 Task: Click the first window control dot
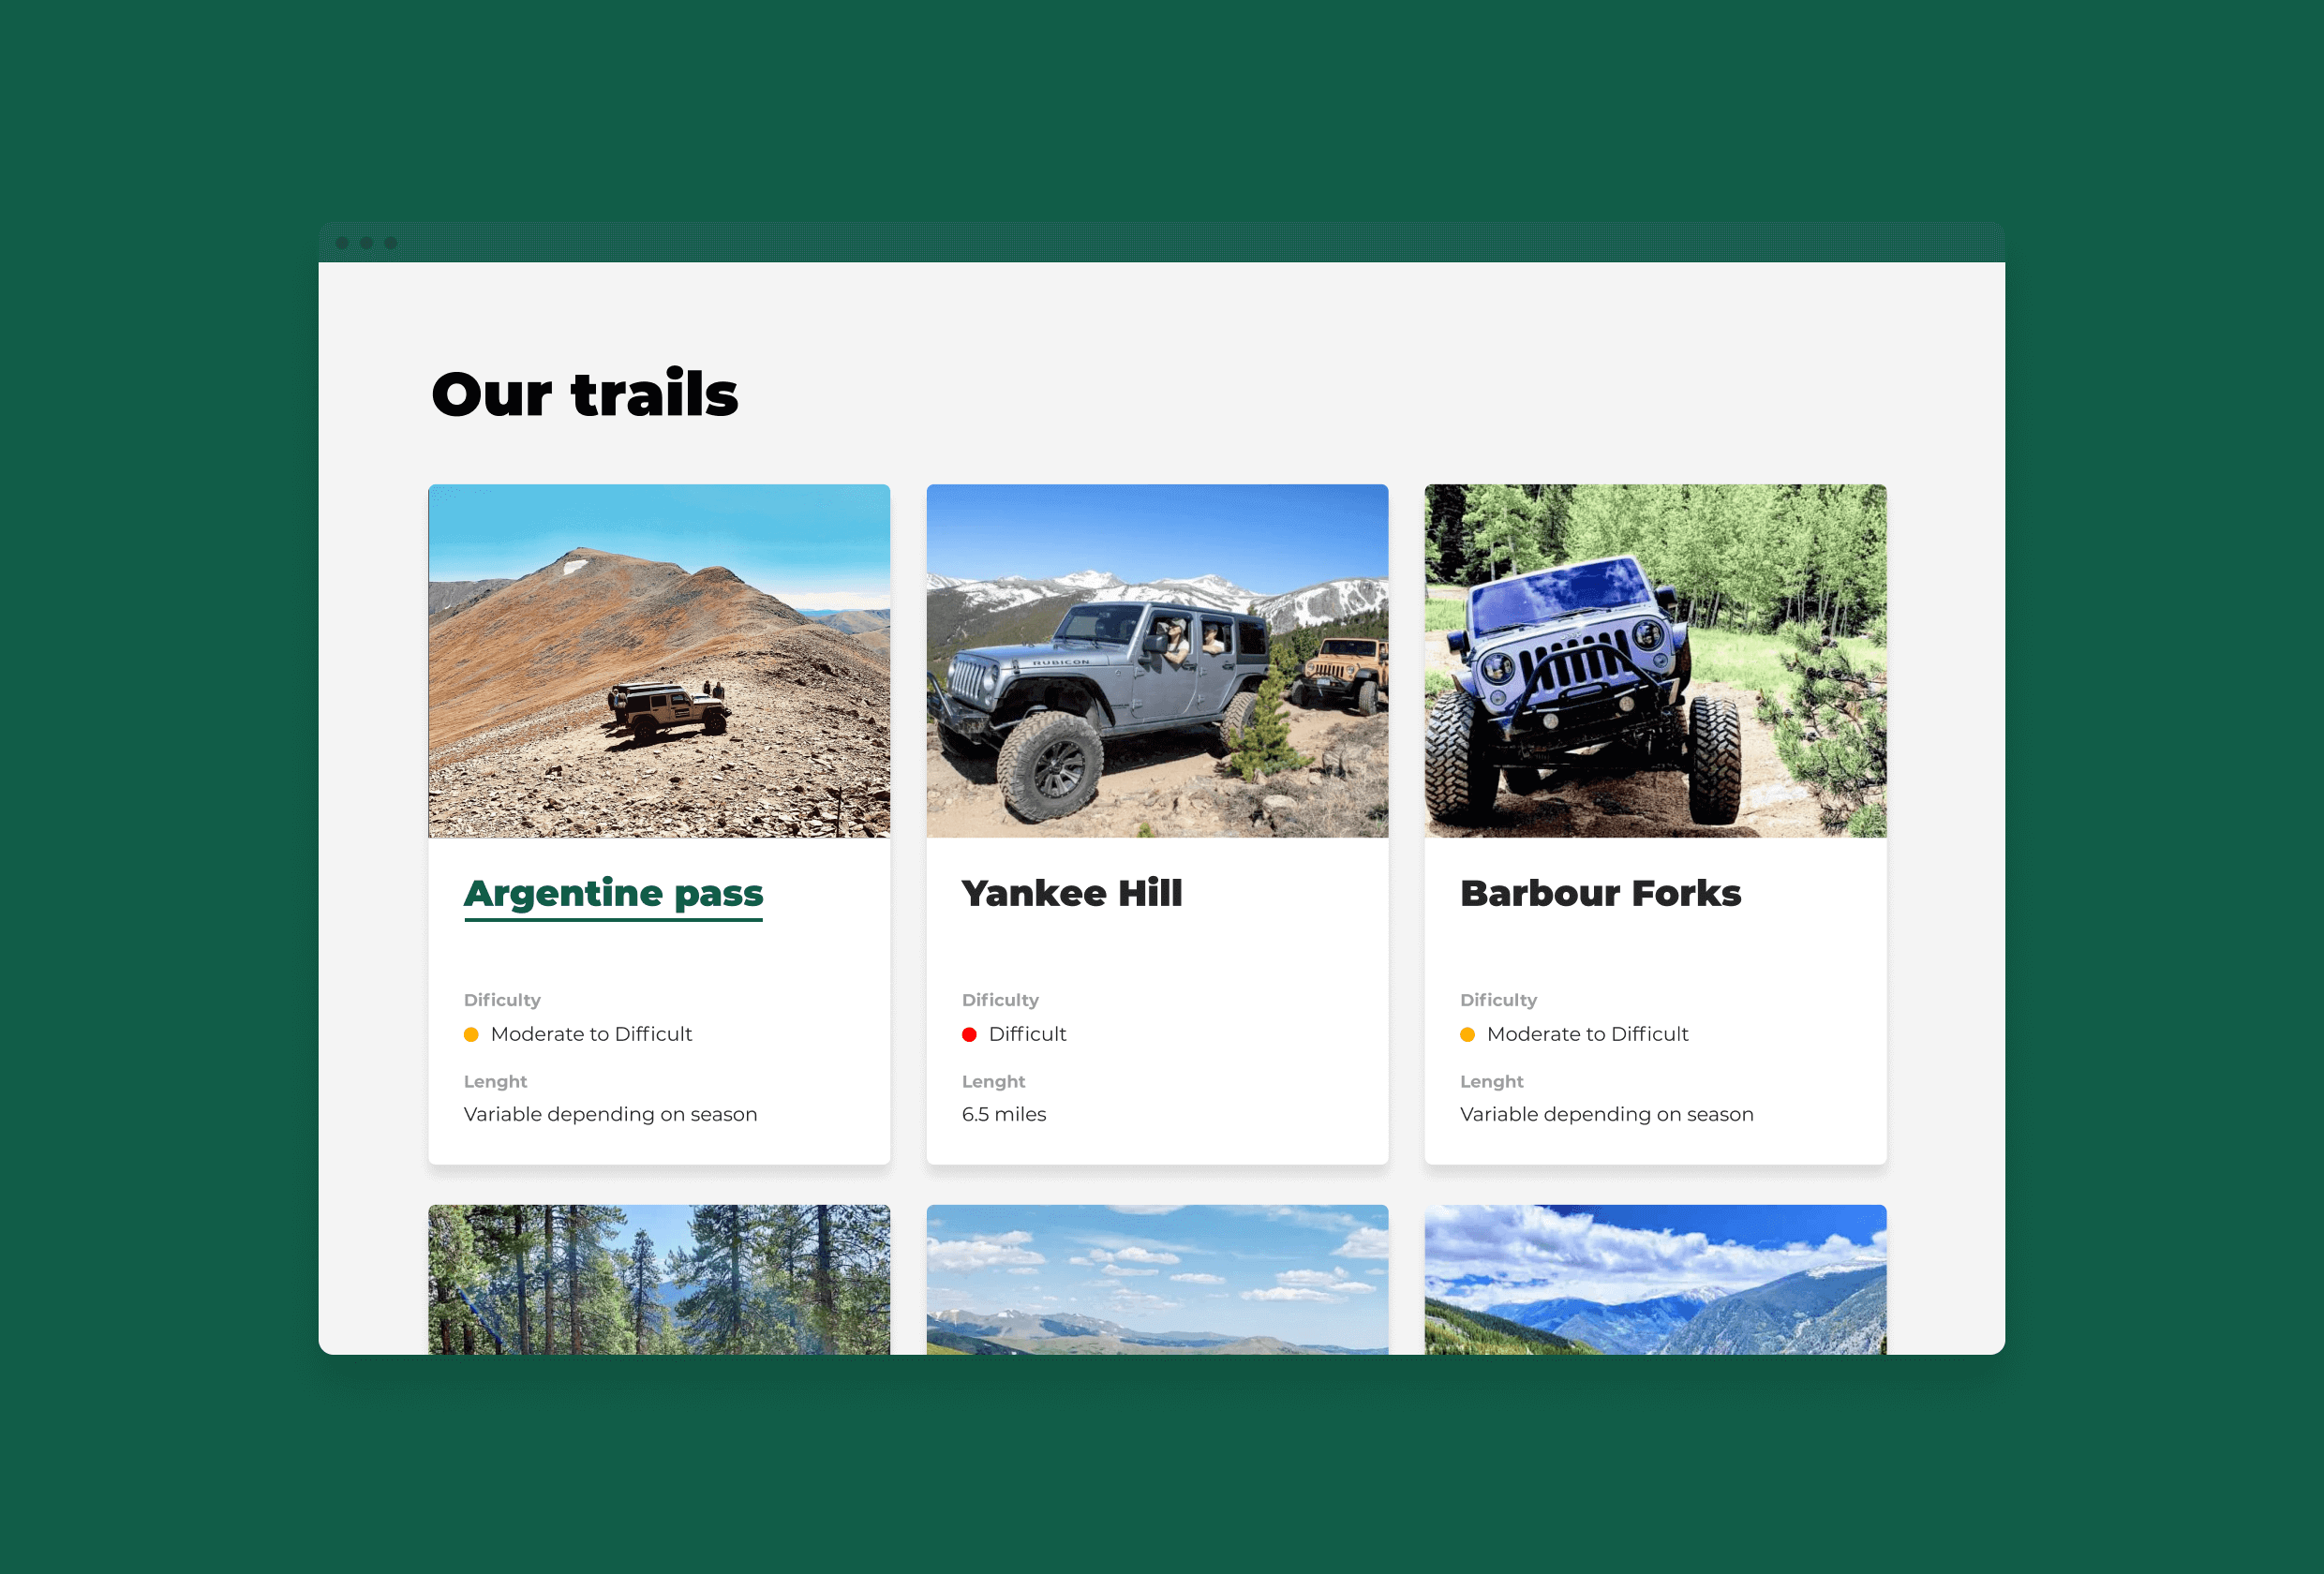click(x=342, y=243)
